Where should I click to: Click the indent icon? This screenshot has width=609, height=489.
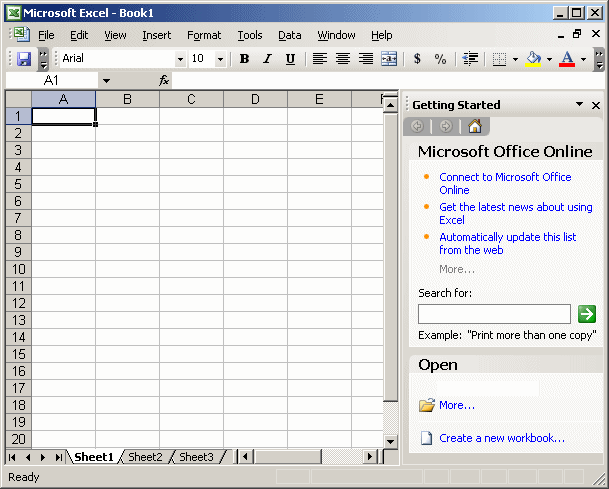coord(470,59)
